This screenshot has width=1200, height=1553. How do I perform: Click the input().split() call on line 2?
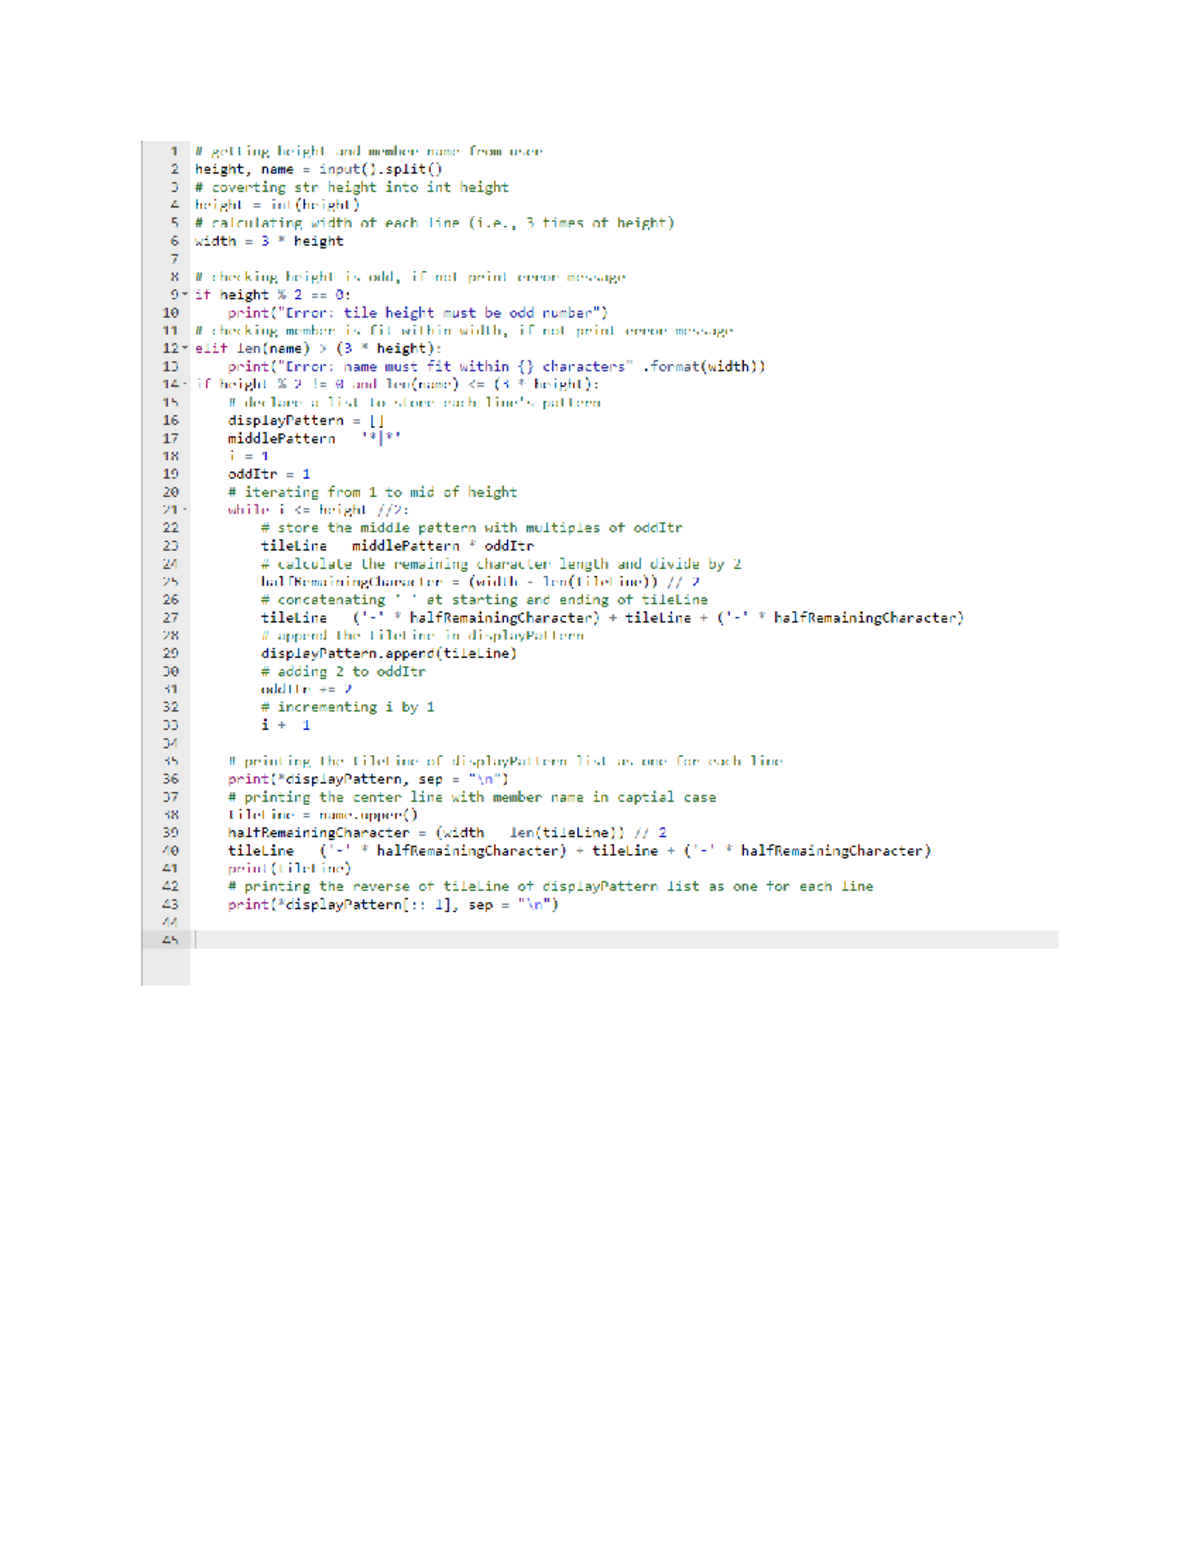[378, 169]
